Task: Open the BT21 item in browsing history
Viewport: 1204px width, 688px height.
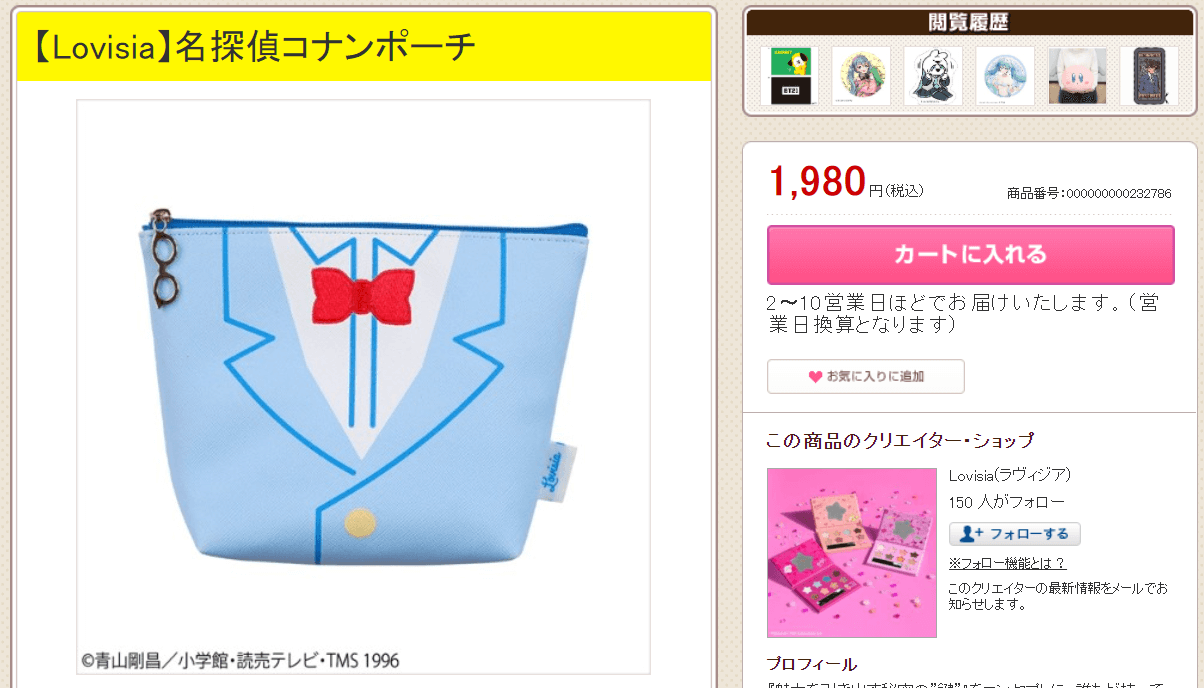Action: pyautogui.click(x=789, y=76)
